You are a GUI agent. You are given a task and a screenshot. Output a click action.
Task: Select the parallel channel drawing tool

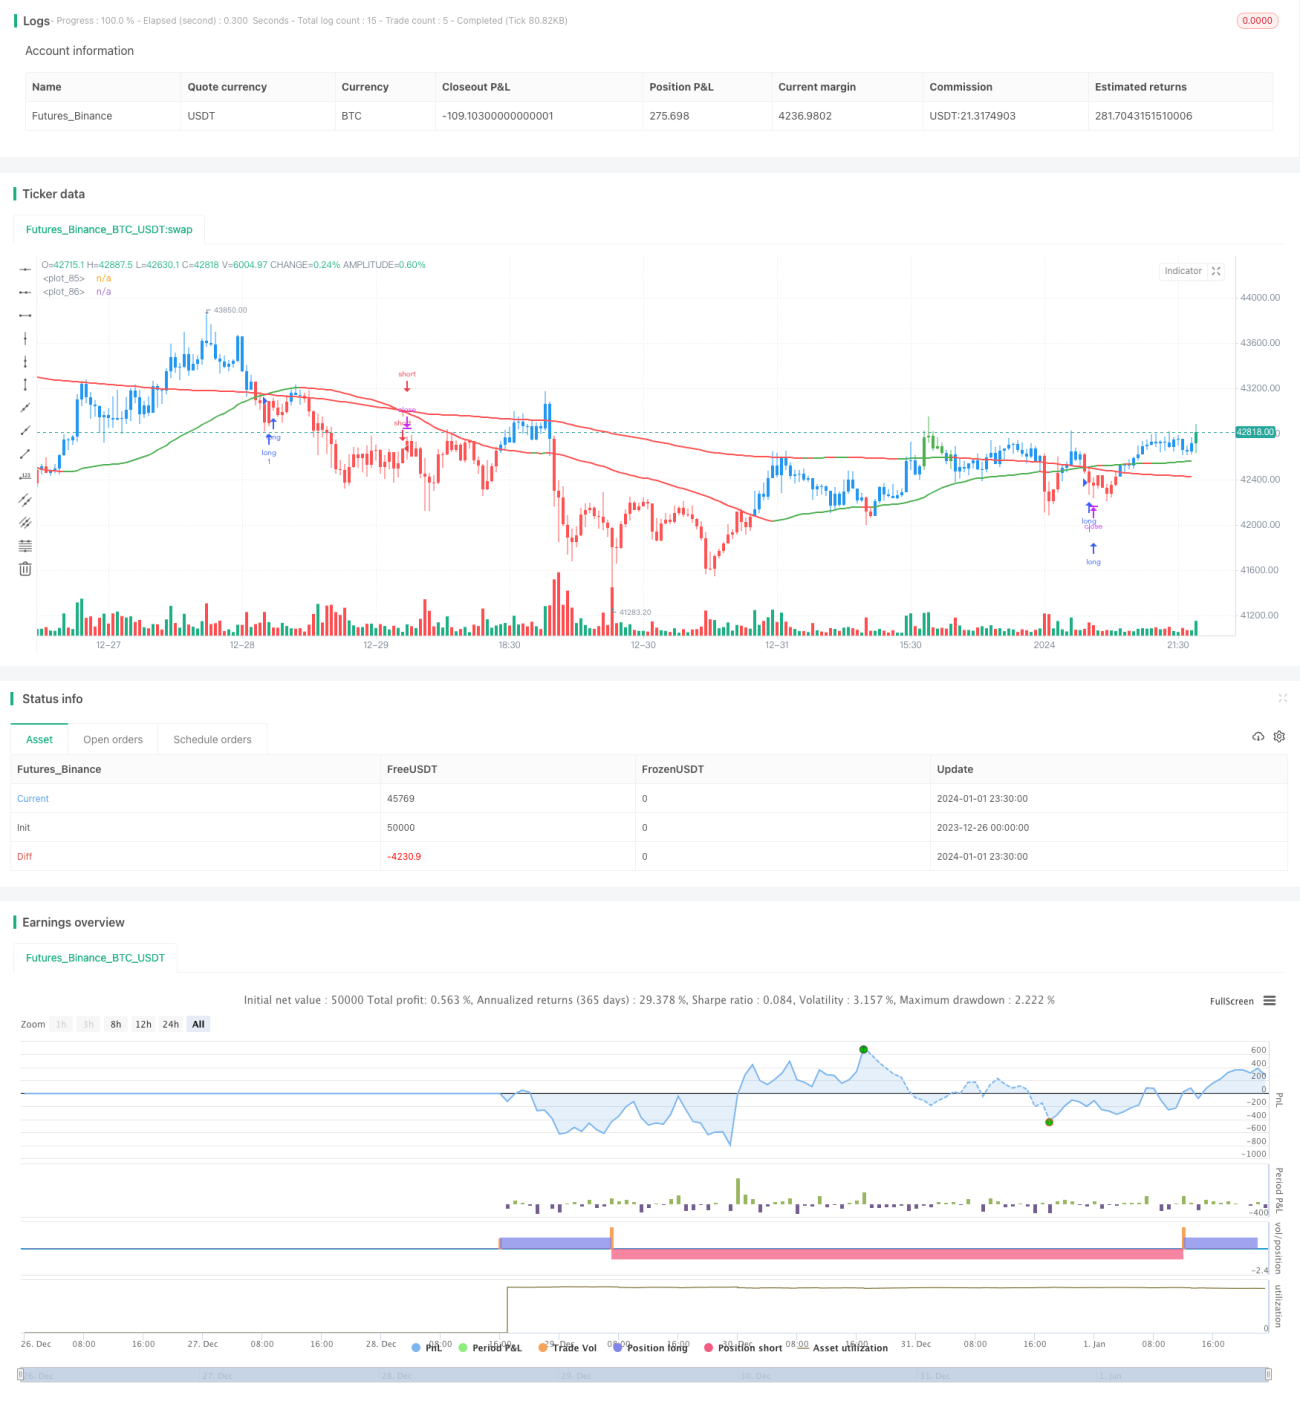point(25,499)
